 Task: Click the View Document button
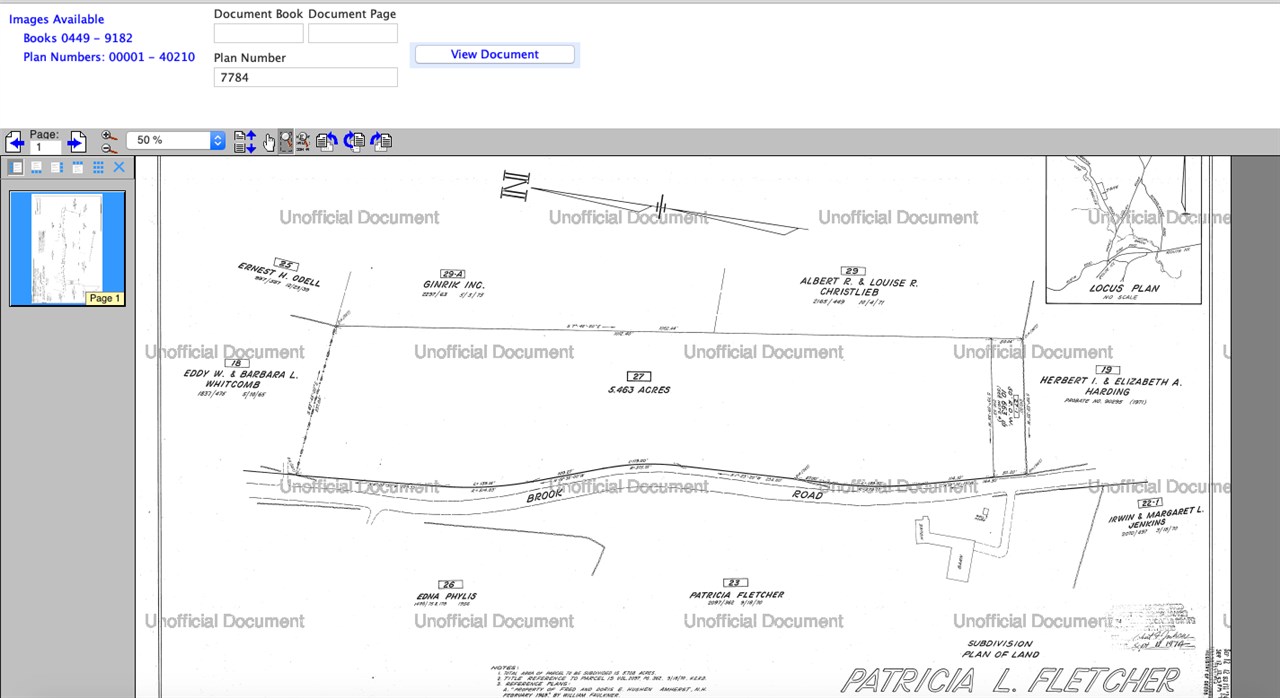494,54
